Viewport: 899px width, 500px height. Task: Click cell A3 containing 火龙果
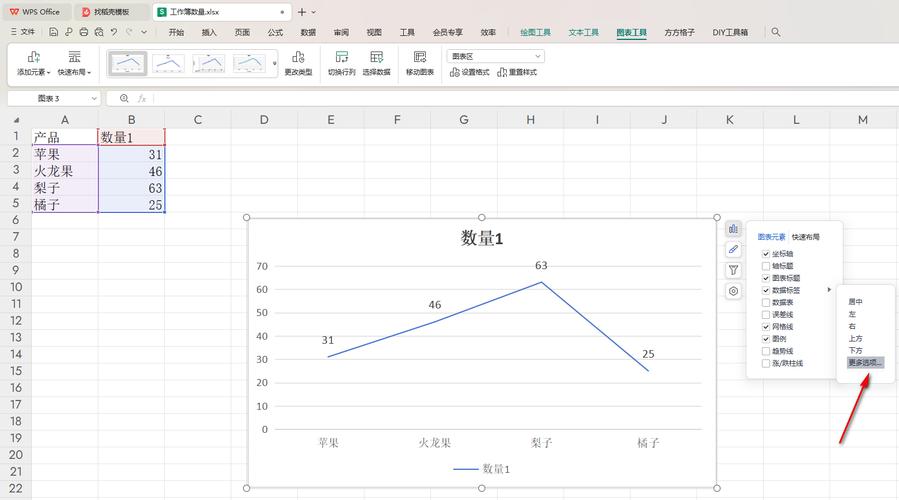[x=65, y=171]
